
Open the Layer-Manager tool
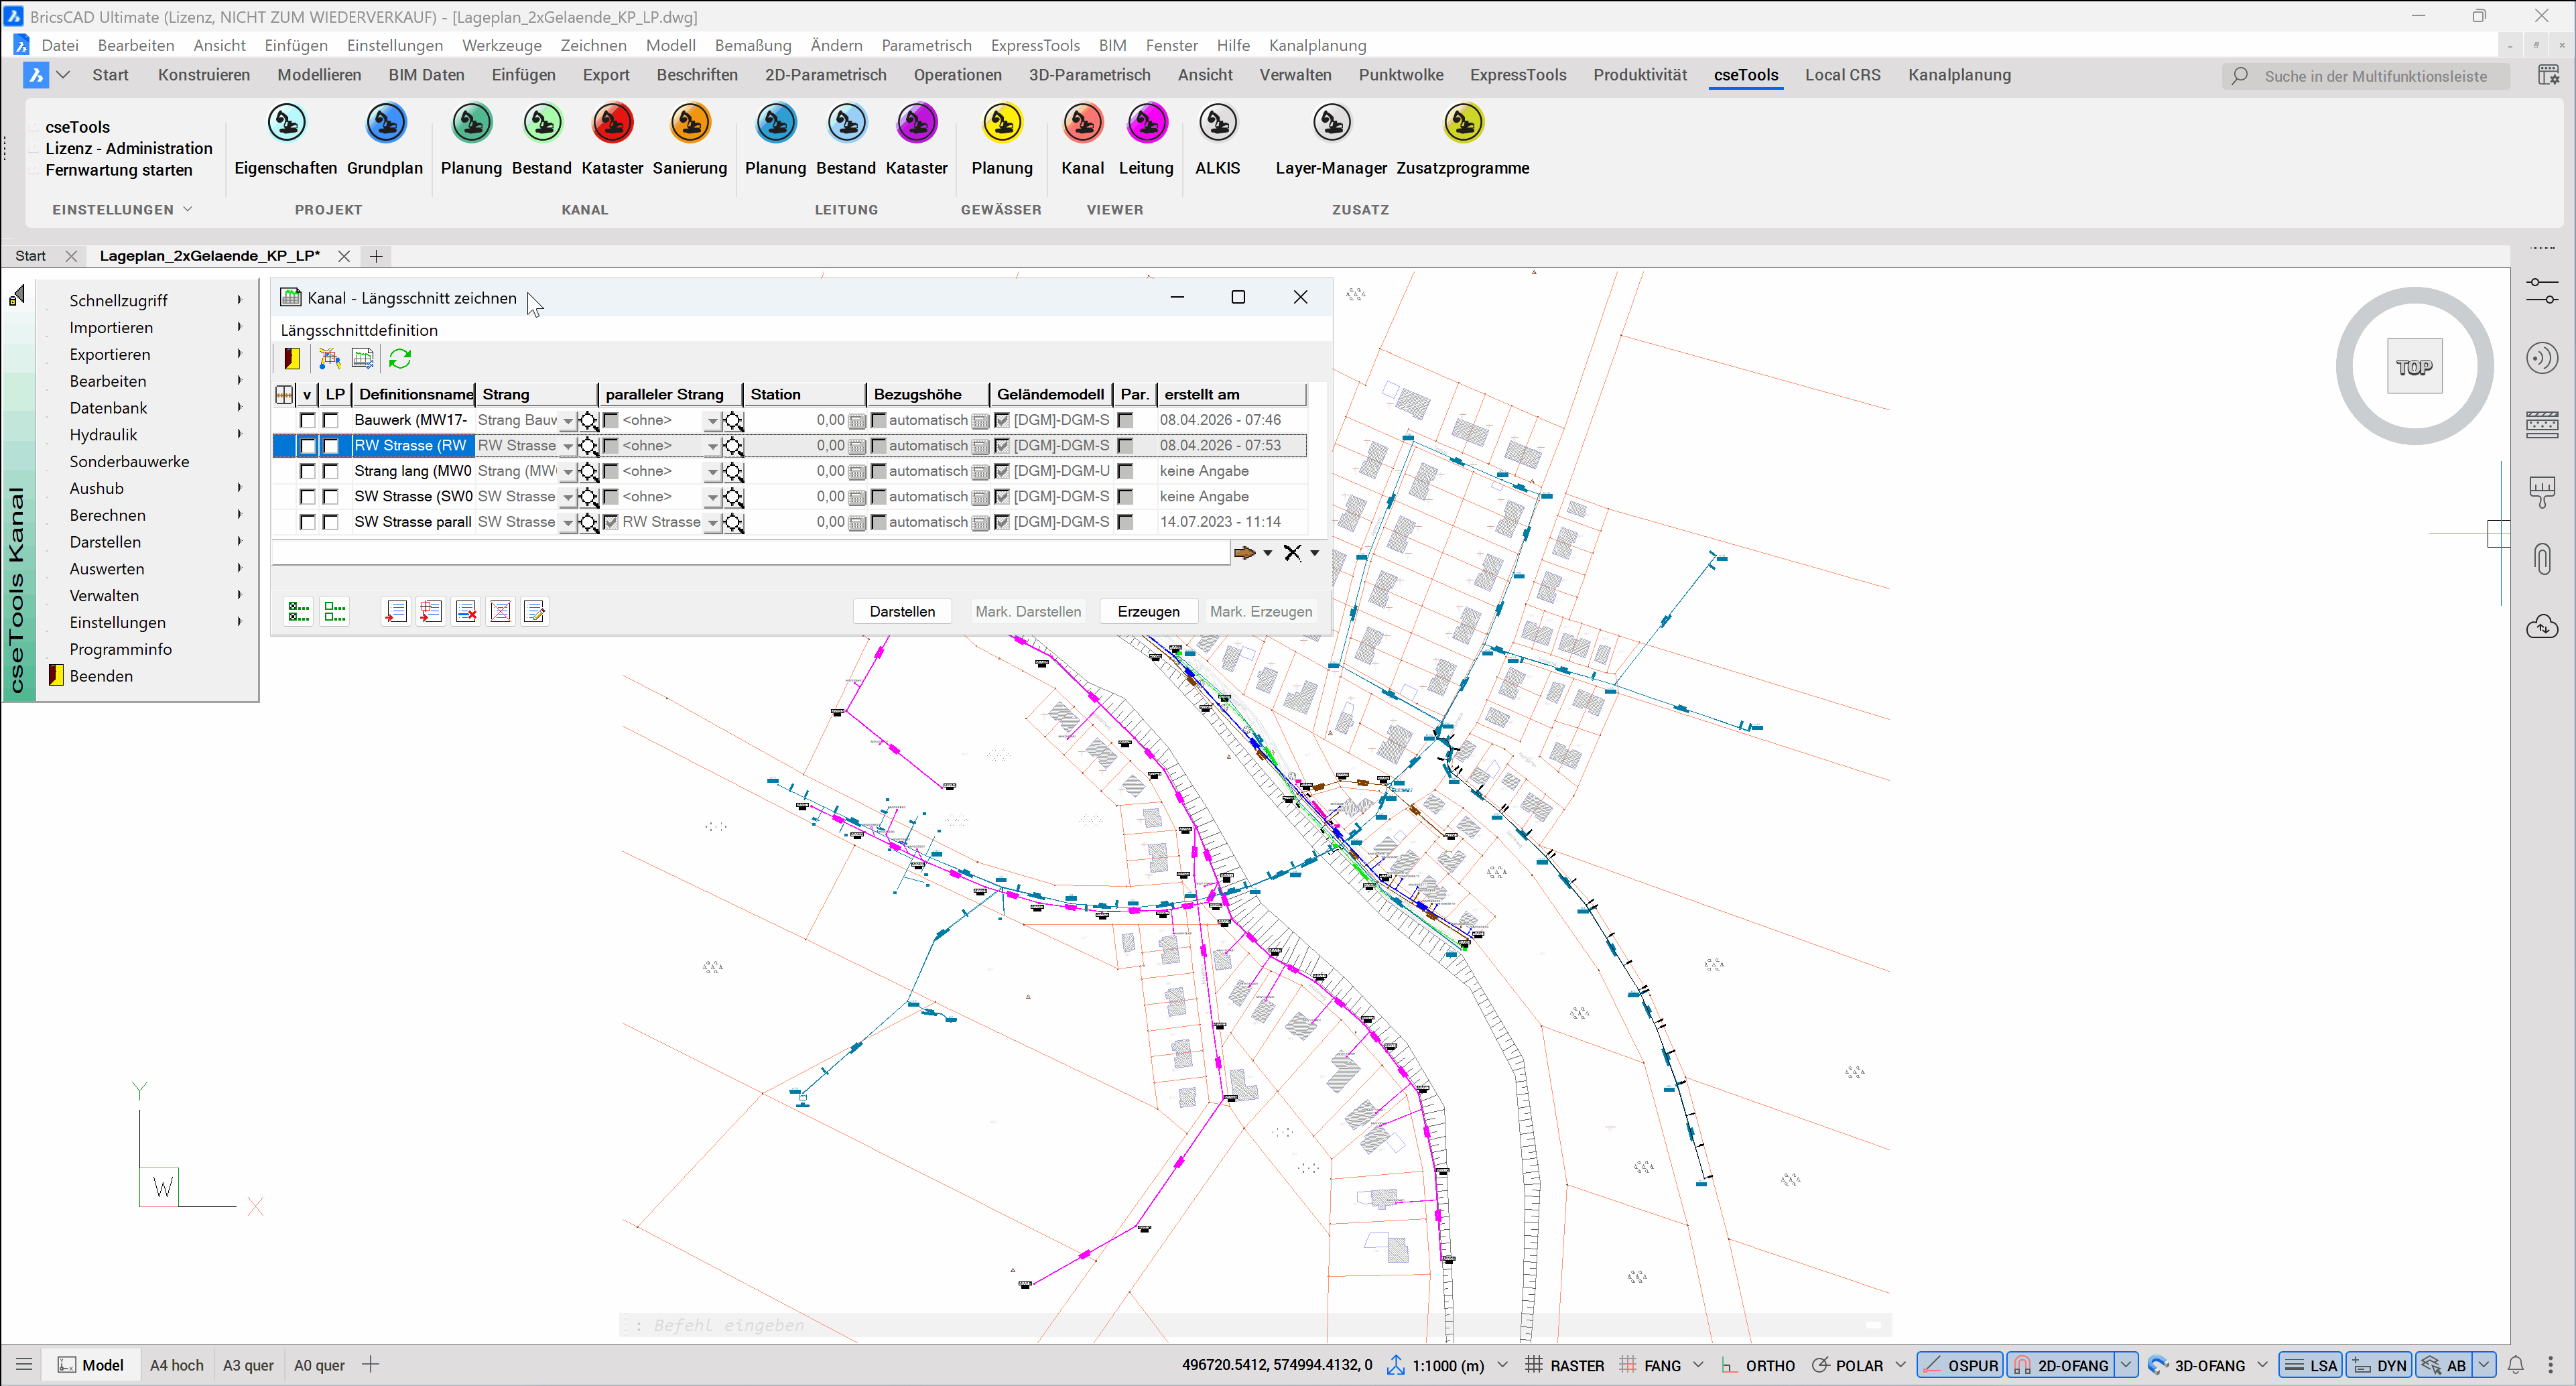[x=1331, y=124]
